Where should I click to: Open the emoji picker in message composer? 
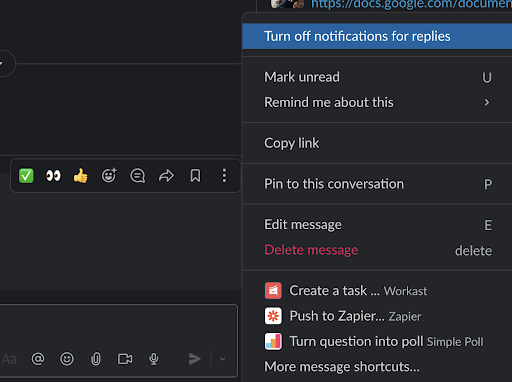pyautogui.click(x=67, y=359)
